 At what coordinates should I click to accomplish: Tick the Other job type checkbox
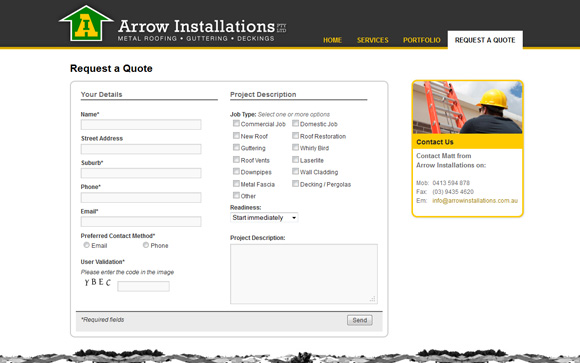point(236,195)
